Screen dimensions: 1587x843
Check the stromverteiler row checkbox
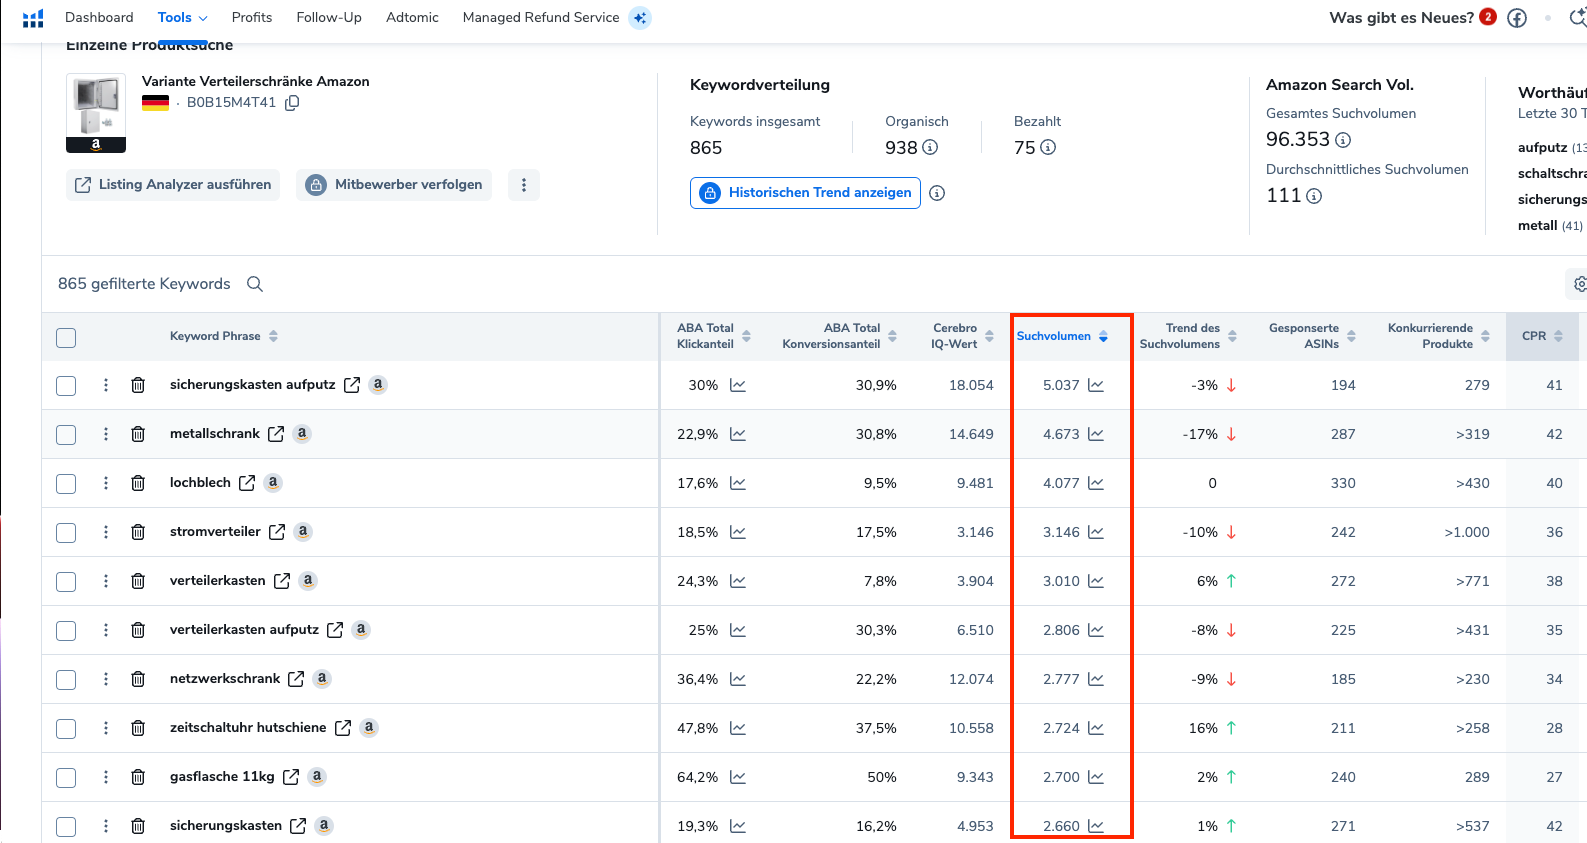point(66,533)
